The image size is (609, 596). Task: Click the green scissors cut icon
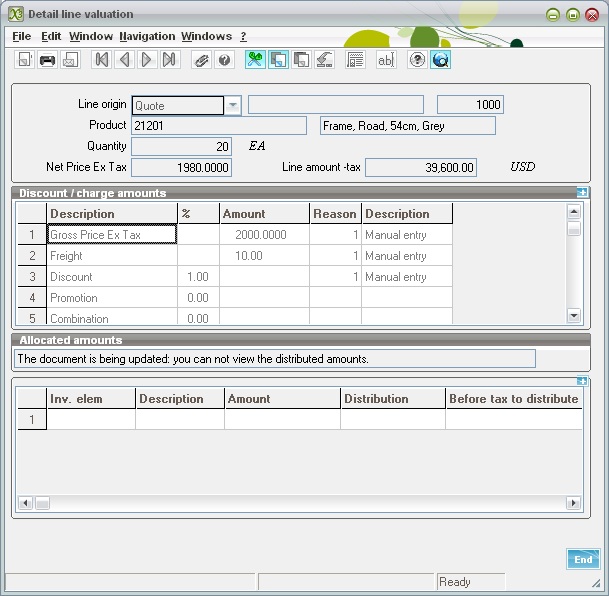tap(255, 60)
